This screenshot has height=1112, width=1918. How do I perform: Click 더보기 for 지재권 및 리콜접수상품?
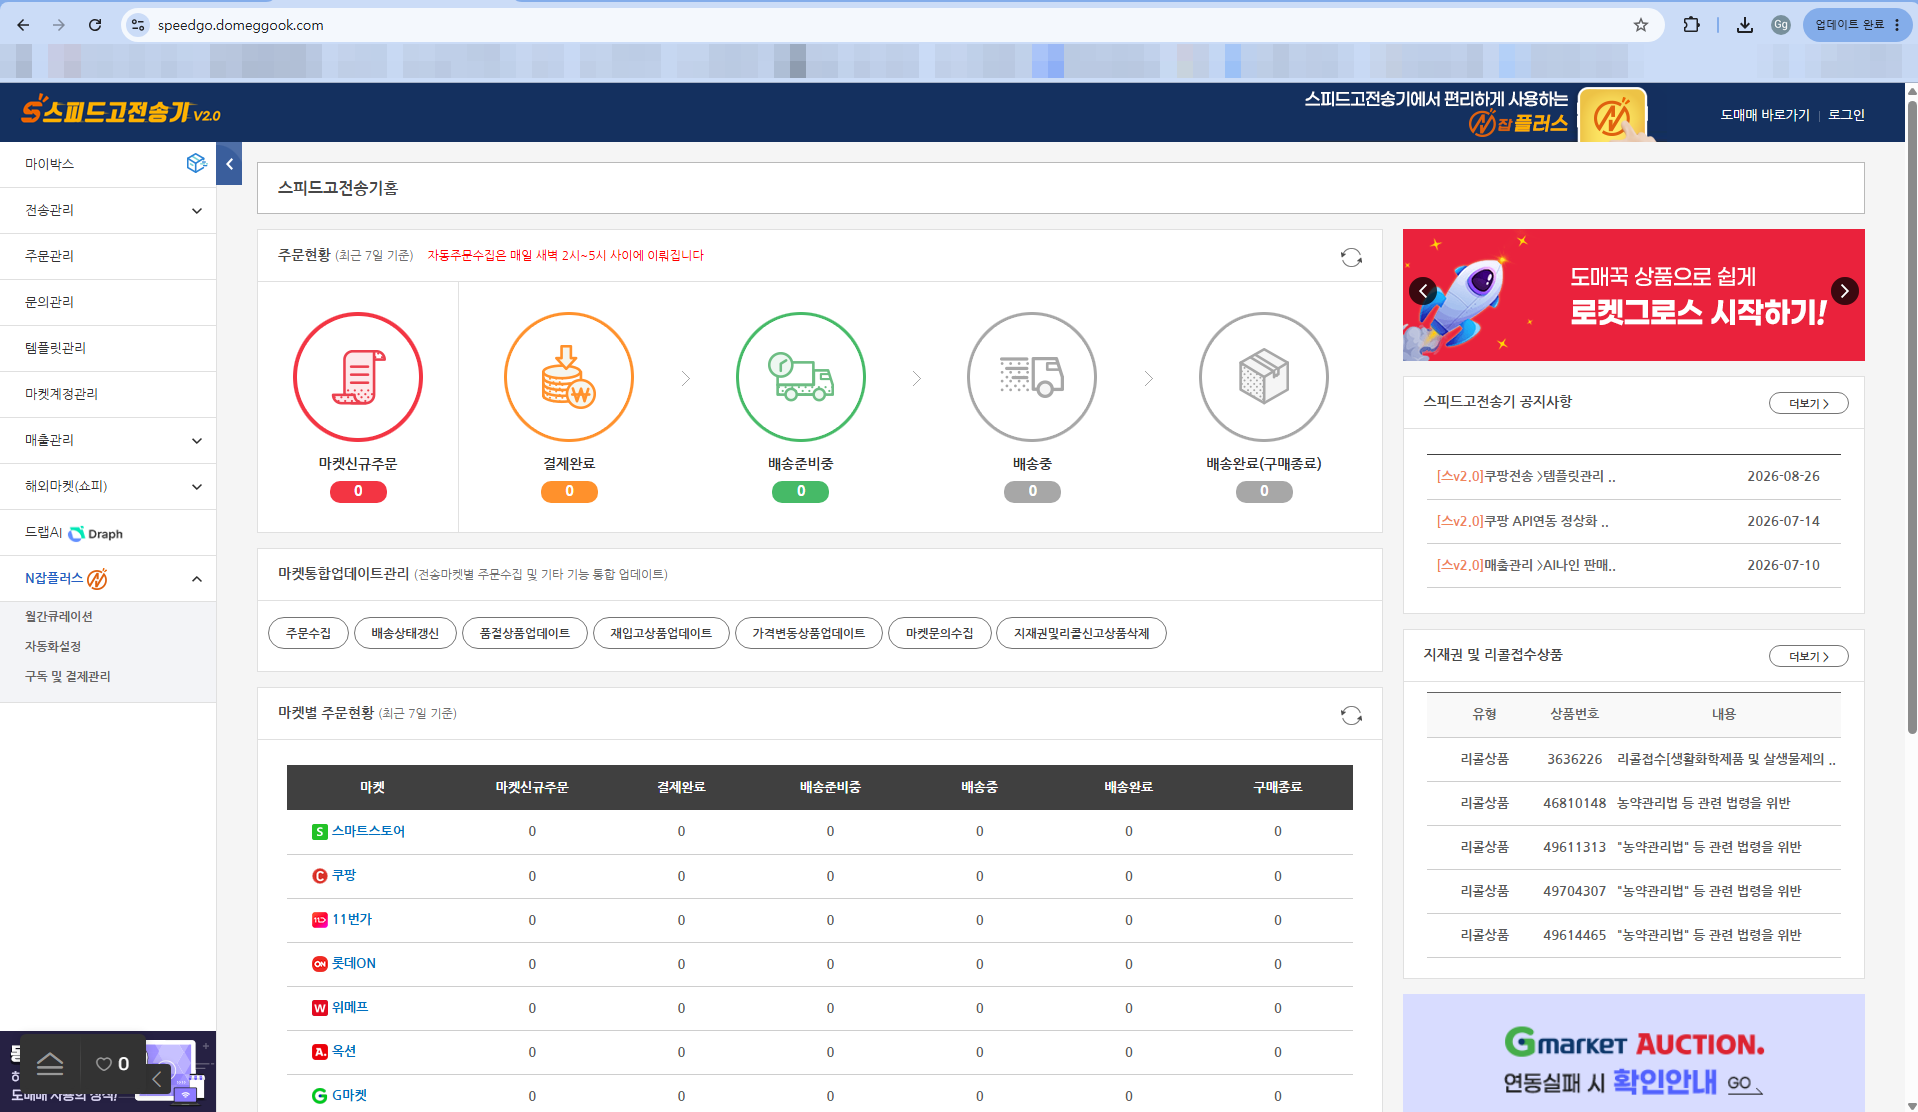(x=1809, y=656)
